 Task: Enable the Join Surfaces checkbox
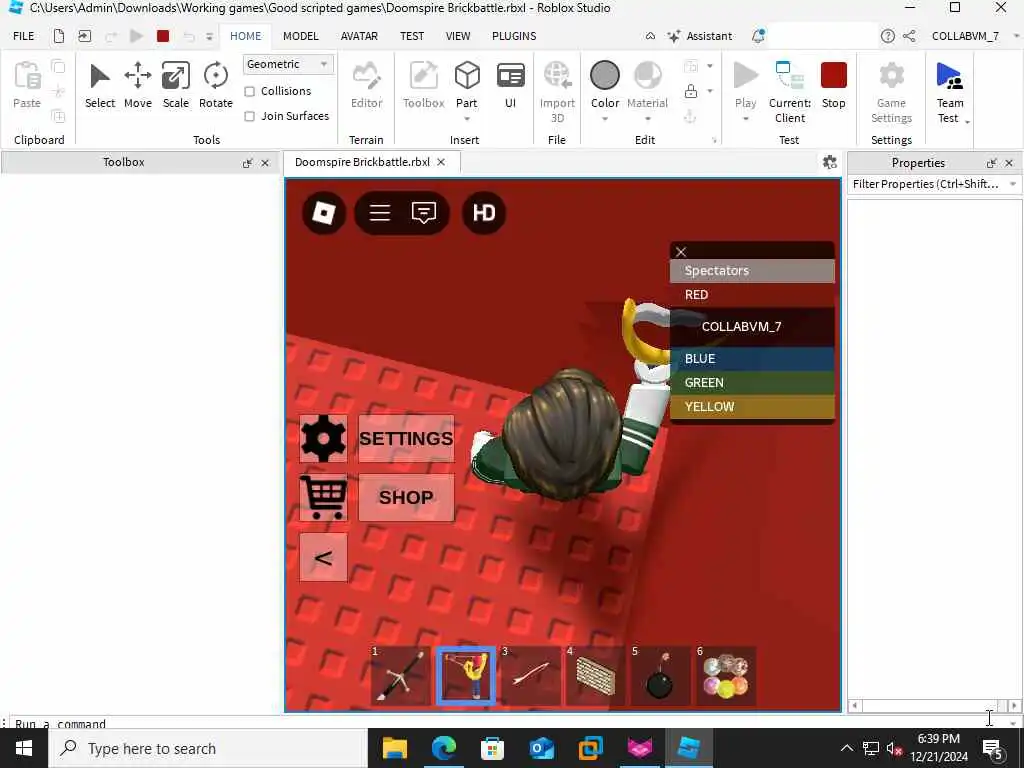pyautogui.click(x=249, y=116)
